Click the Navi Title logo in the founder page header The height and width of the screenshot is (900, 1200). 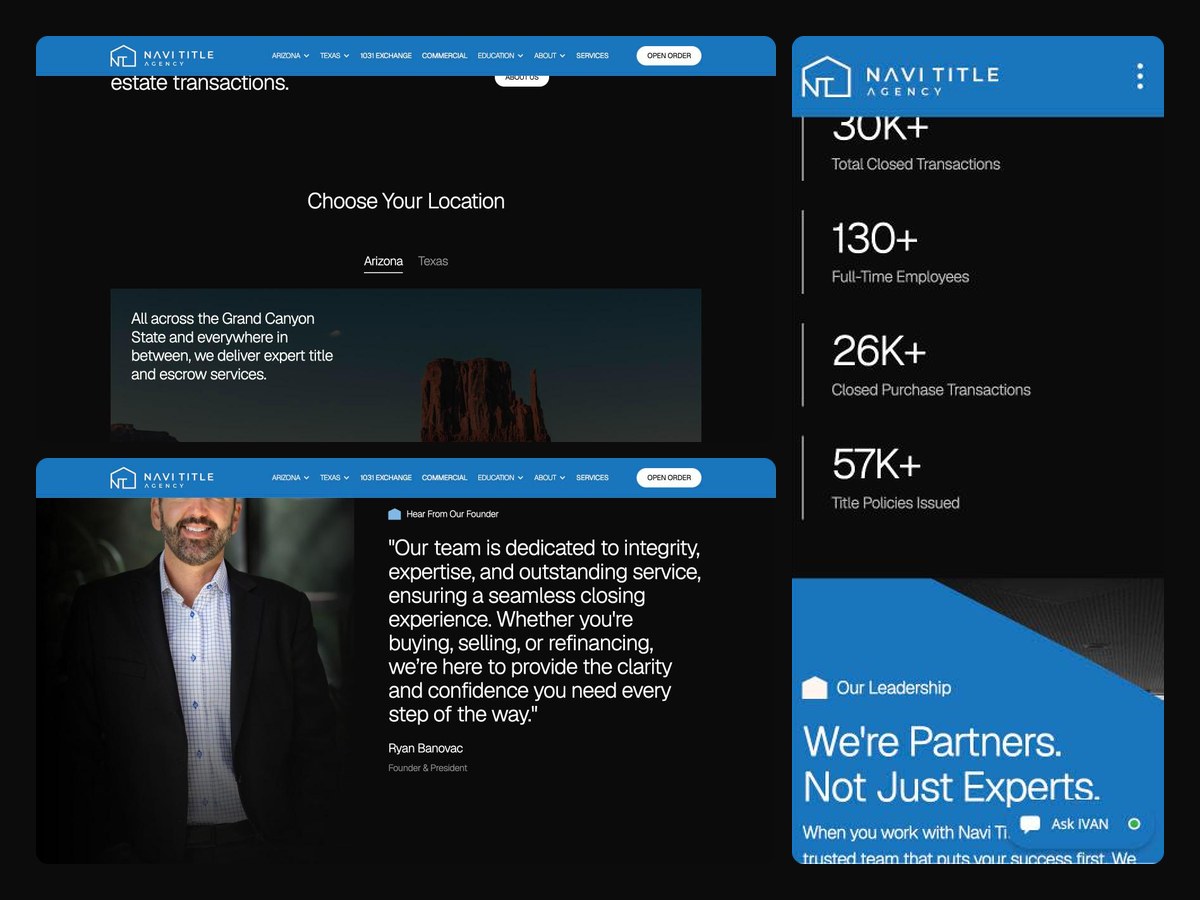[162, 478]
